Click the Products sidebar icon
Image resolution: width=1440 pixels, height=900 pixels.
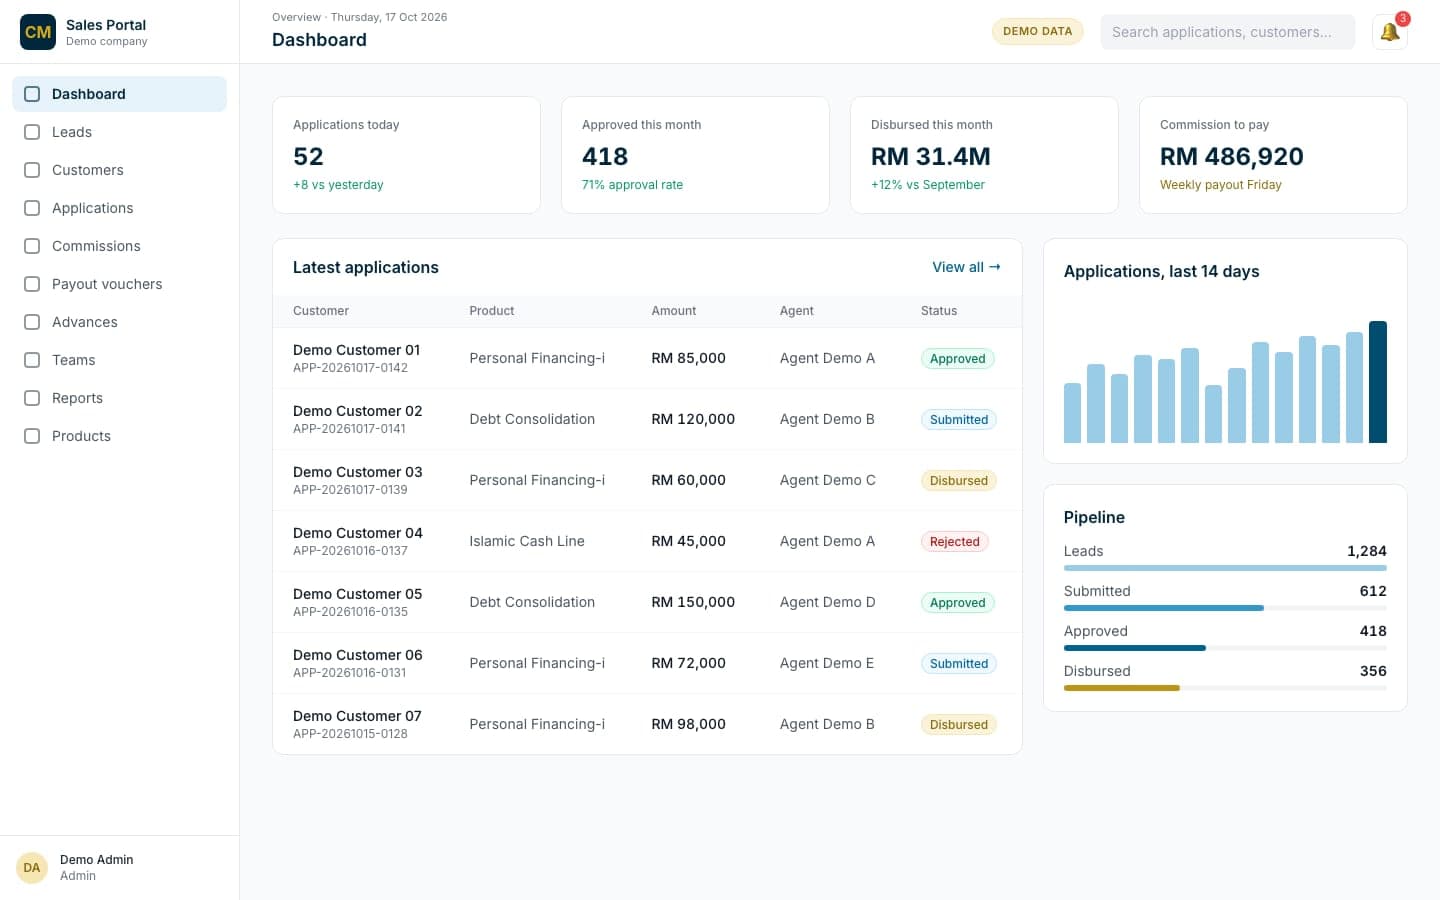click(x=32, y=436)
